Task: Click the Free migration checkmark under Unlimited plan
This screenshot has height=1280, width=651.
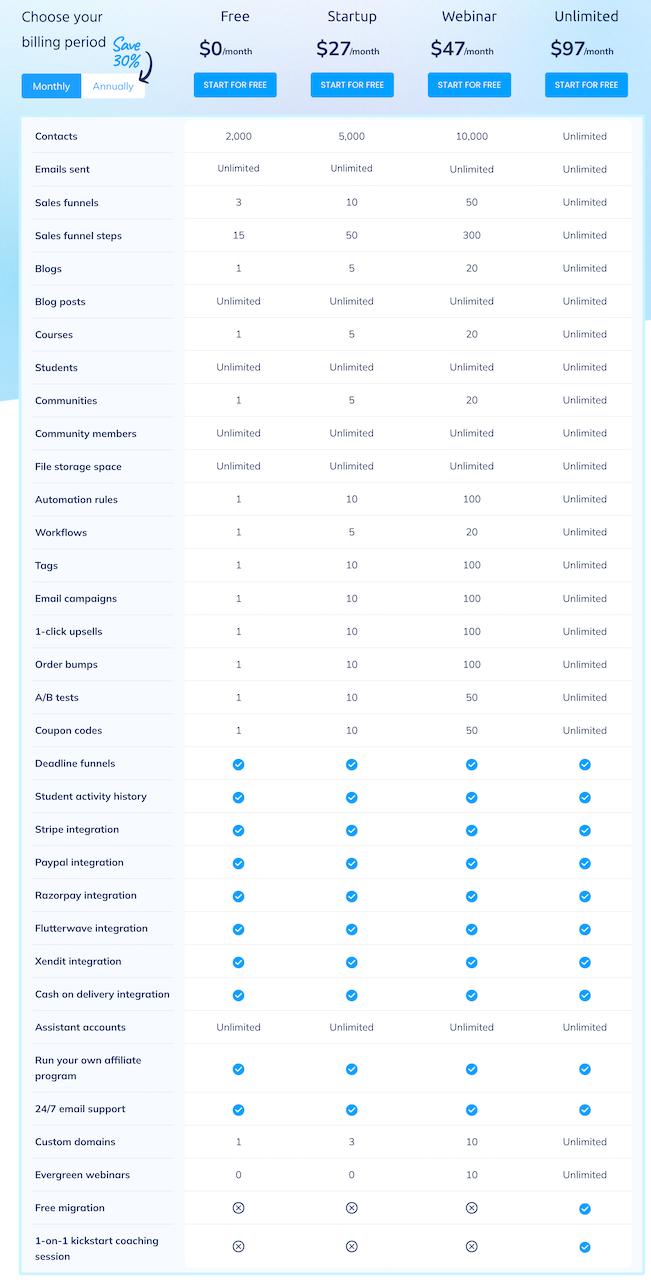Action: point(585,1208)
